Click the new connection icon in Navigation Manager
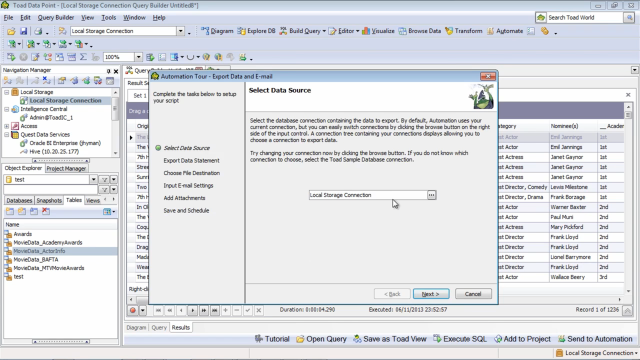This screenshot has height=360, width=640. click(8, 81)
